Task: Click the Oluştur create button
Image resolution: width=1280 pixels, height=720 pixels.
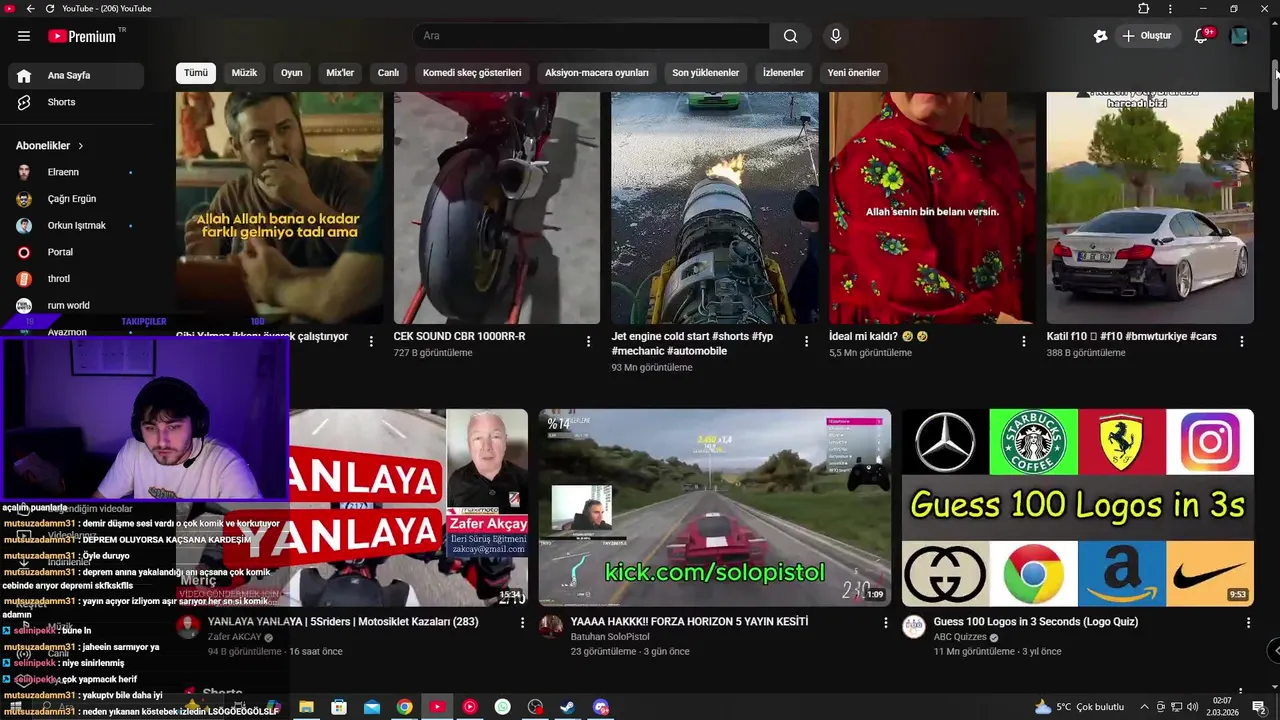Action: tap(1147, 36)
